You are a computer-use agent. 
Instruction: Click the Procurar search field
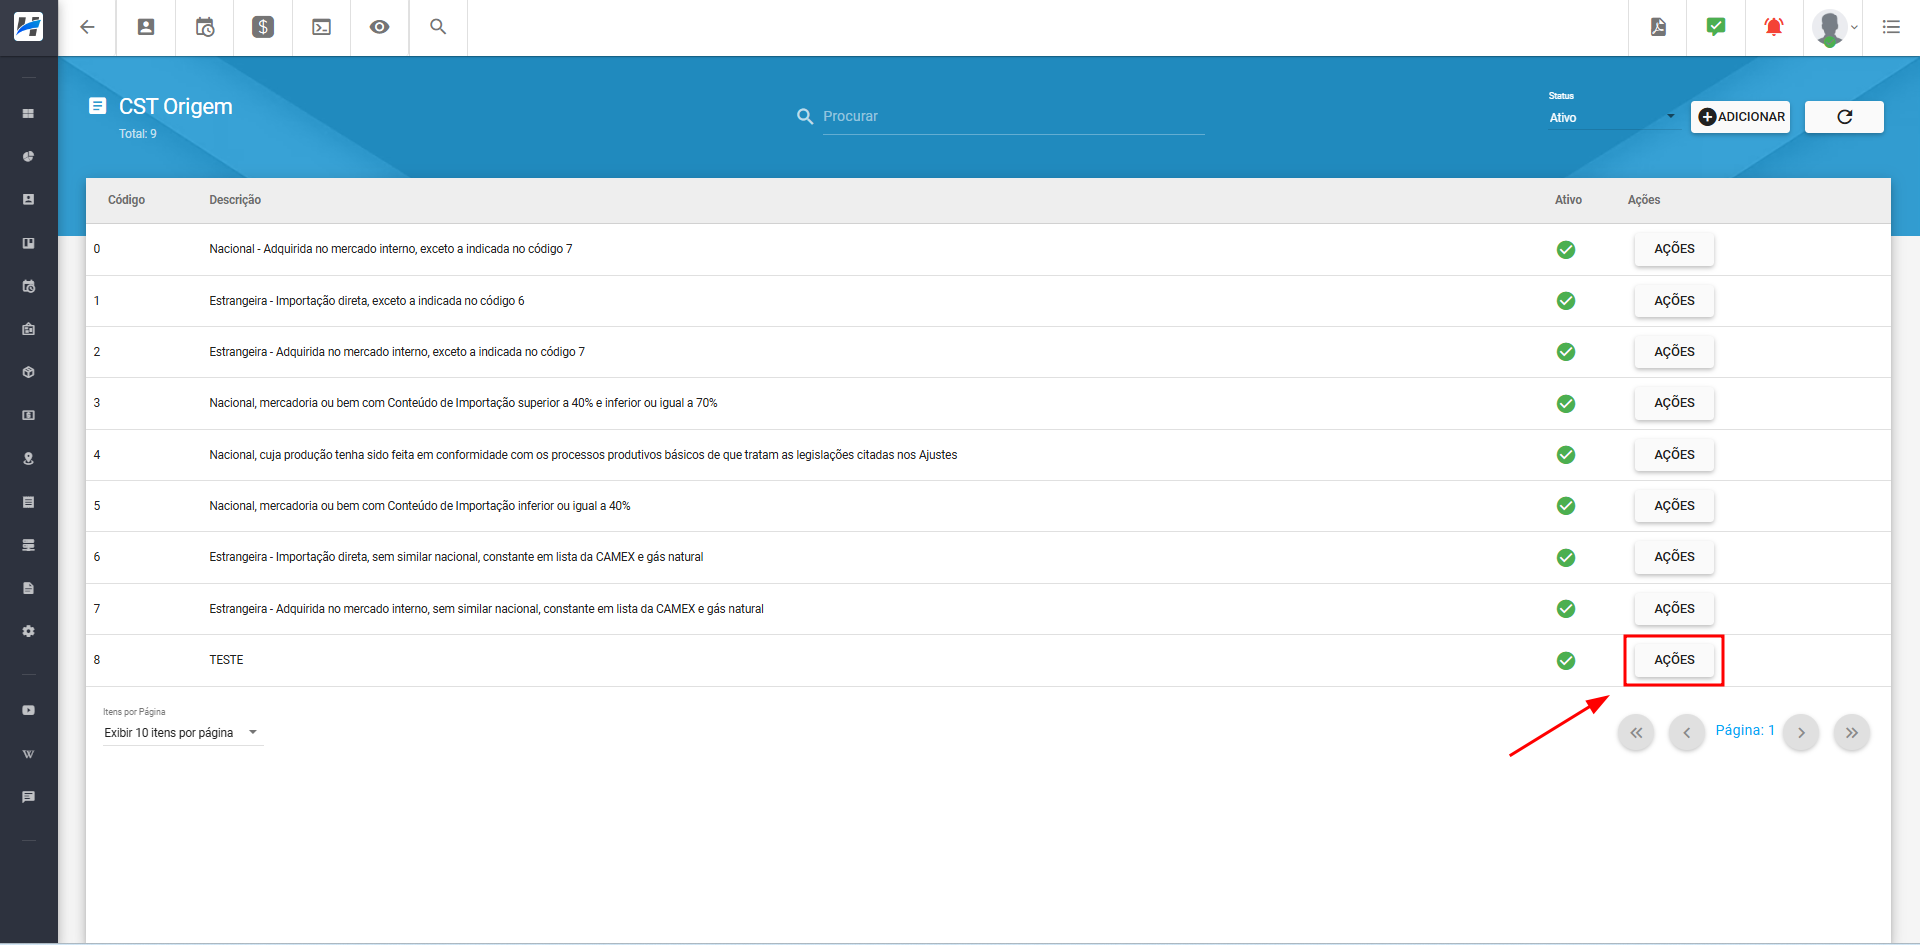pos(1012,117)
